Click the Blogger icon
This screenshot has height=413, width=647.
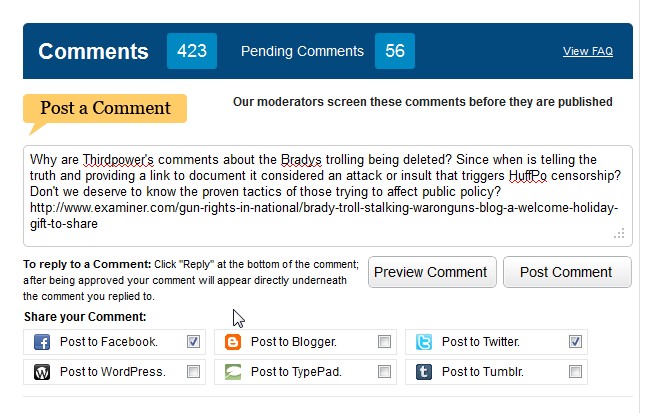tap(233, 342)
